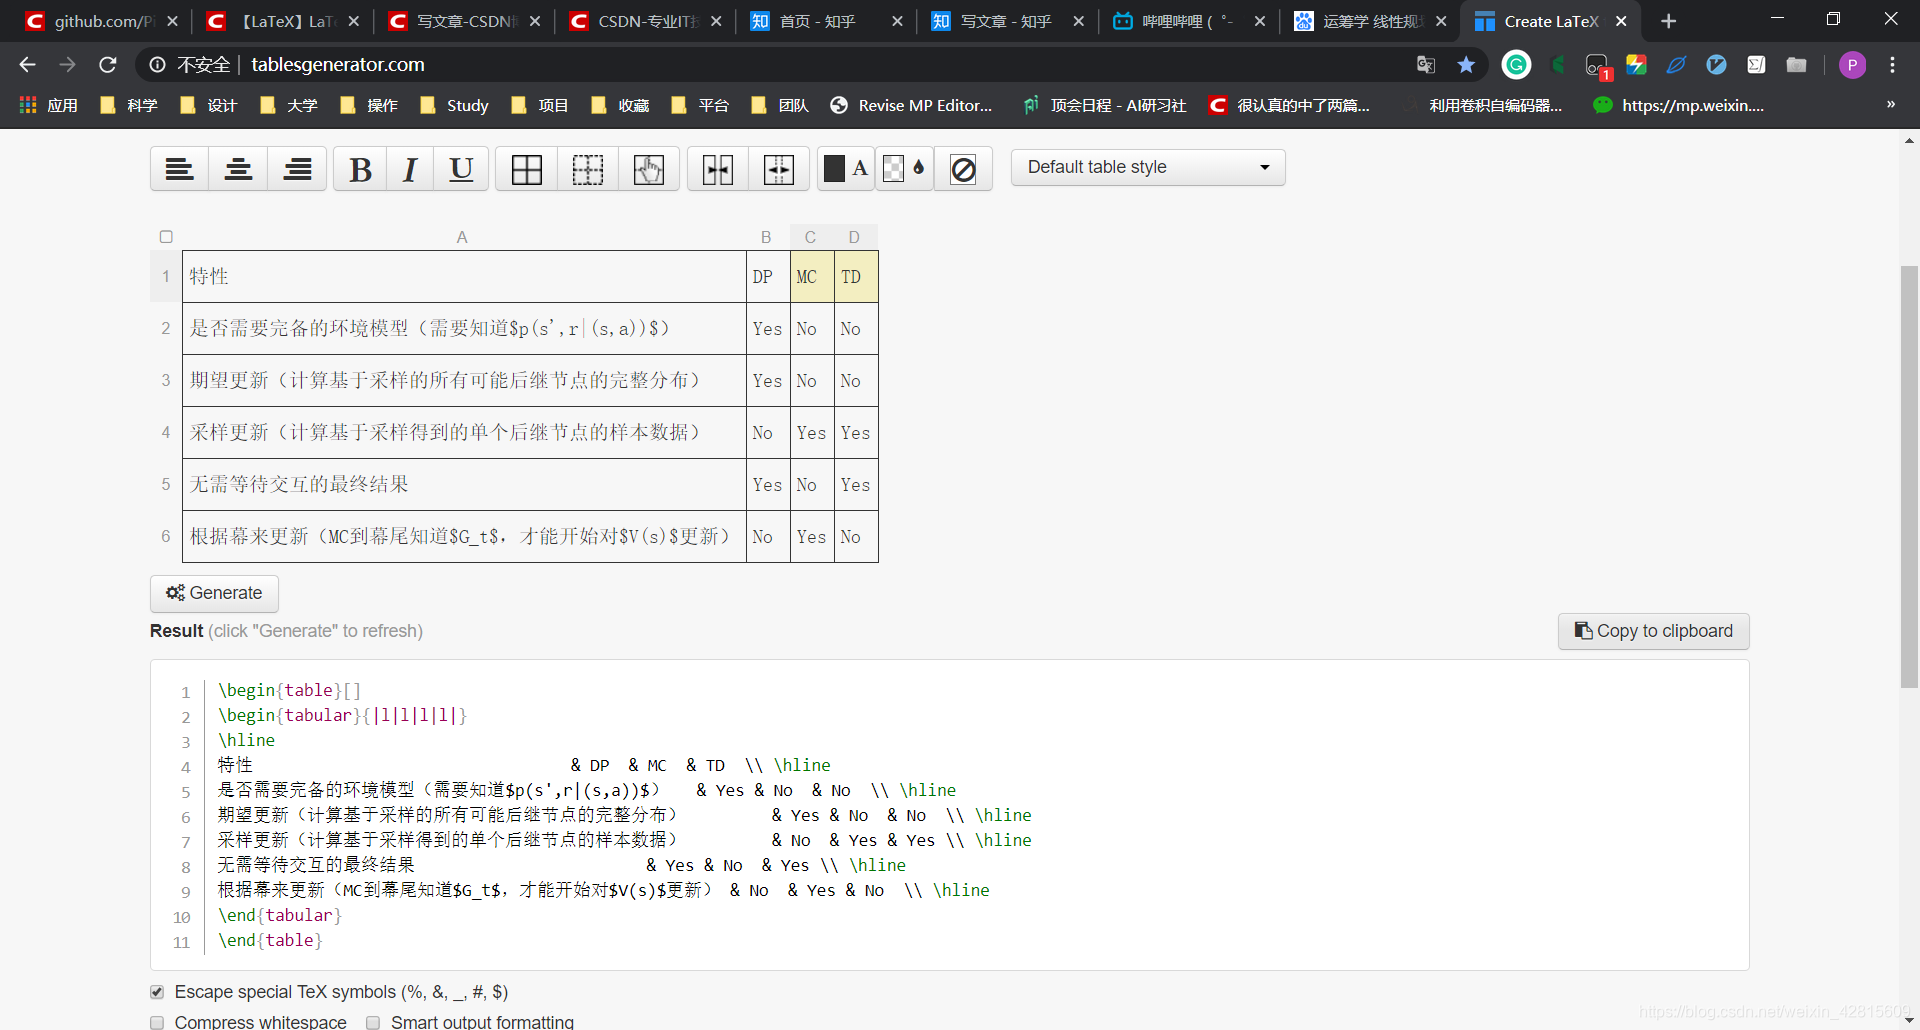The image size is (1920, 1030).
Task: Toggle underline formatting
Action: click(x=461, y=168)
